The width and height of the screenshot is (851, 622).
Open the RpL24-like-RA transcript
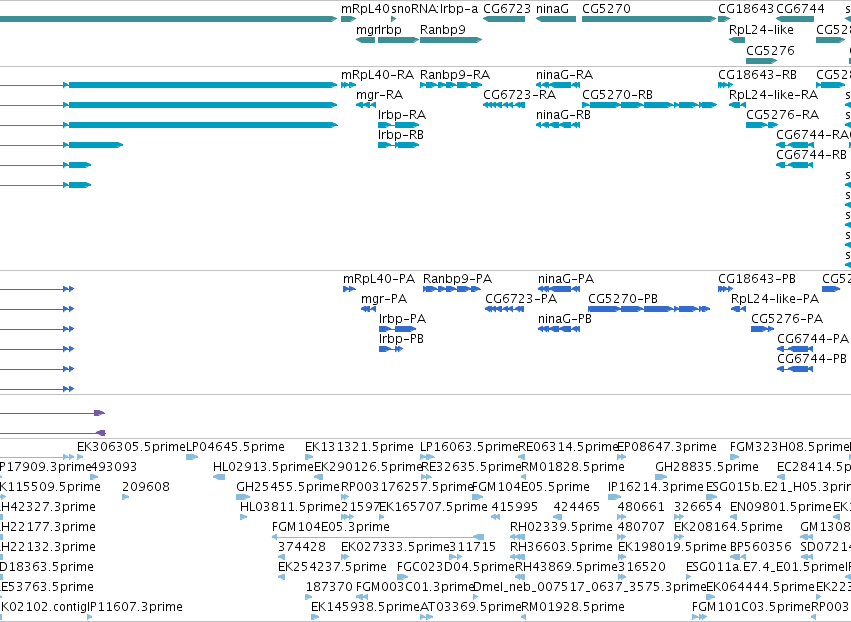click(737, 105)
